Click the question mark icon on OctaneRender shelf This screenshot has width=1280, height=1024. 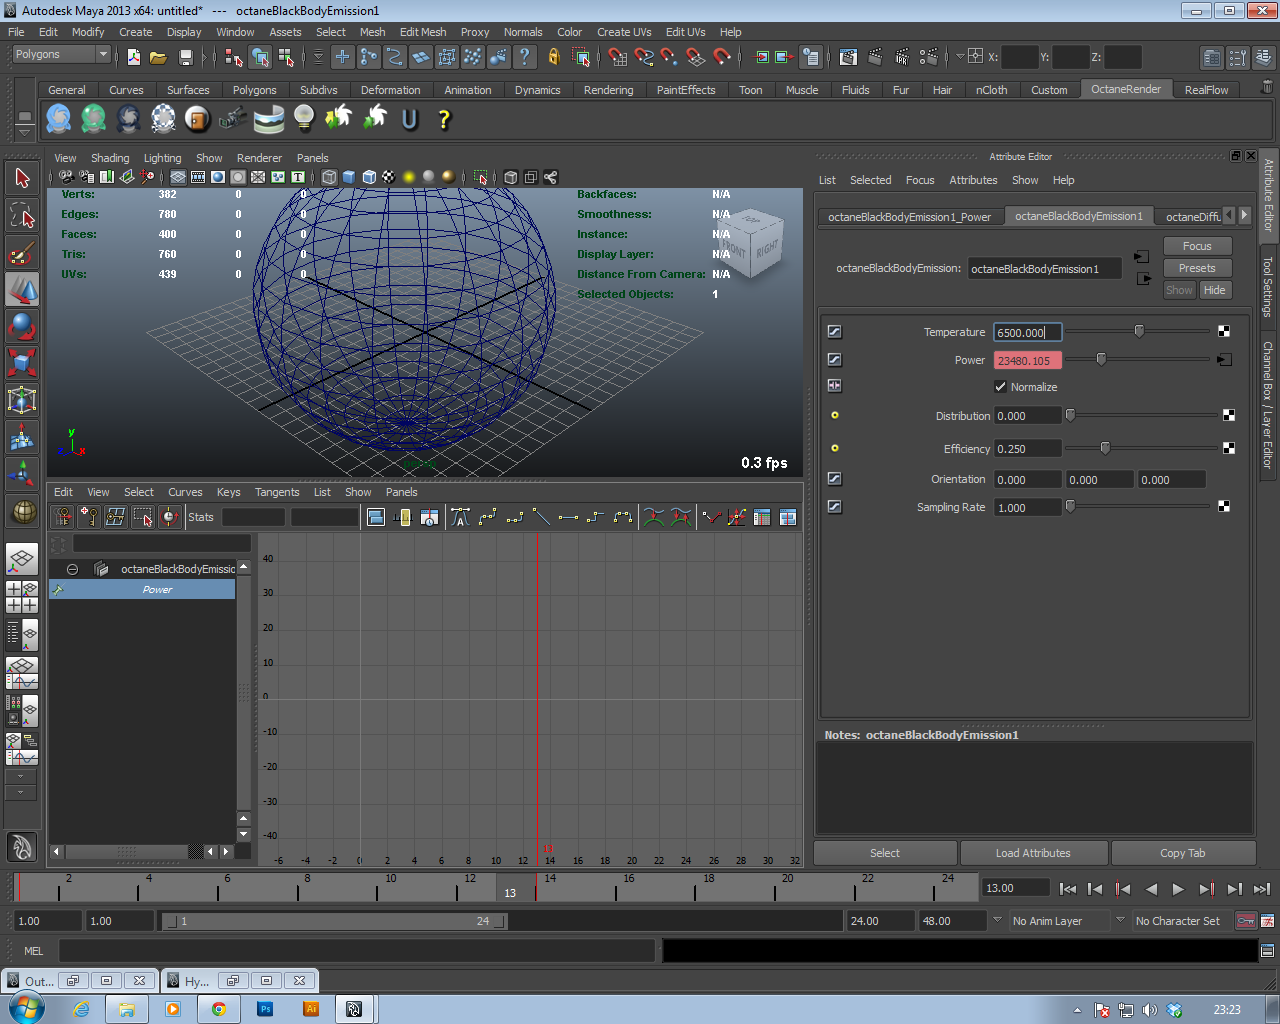click(444, 120)
